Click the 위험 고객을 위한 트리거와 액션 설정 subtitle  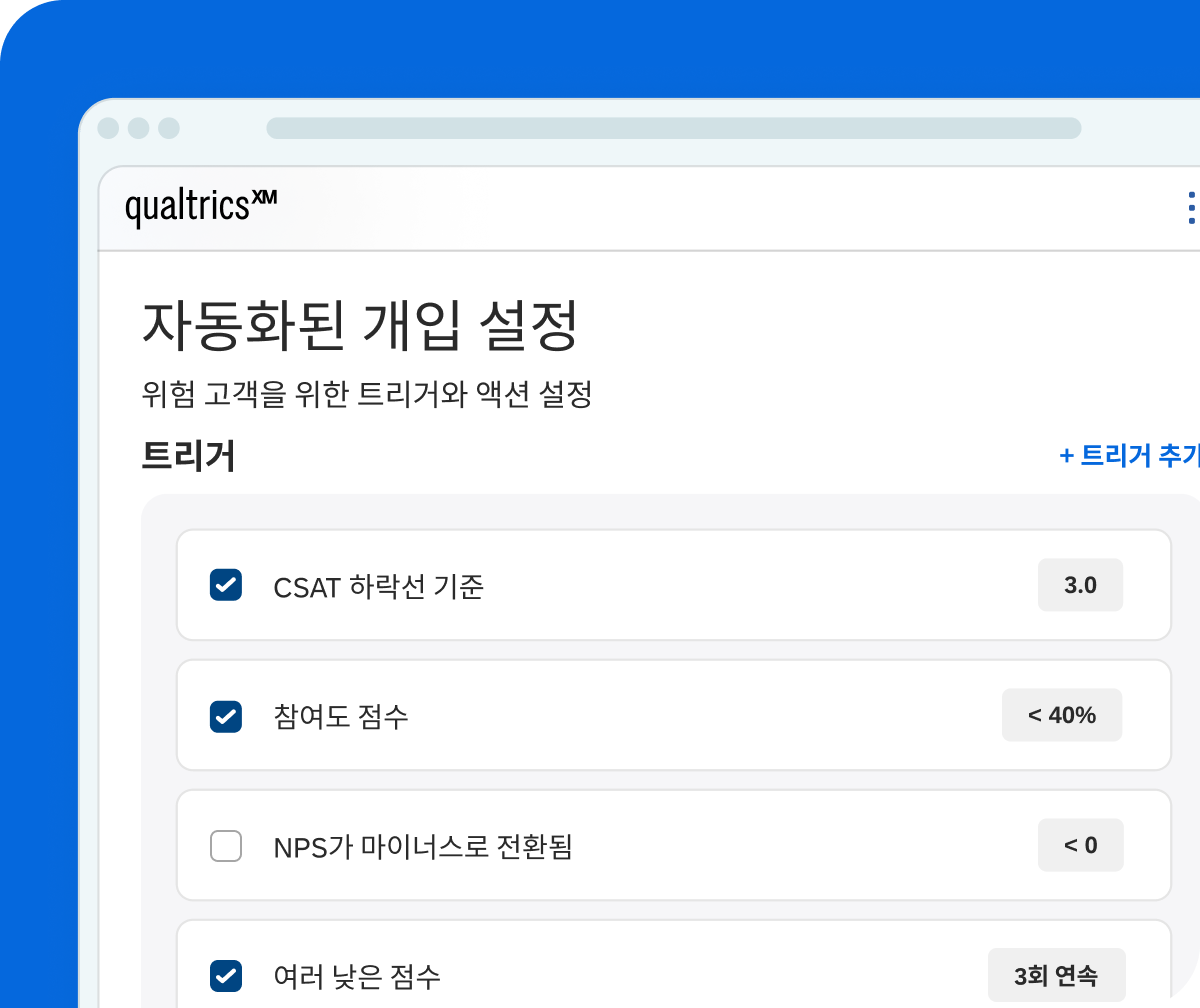pyautogui.click(x=368, y=394)
